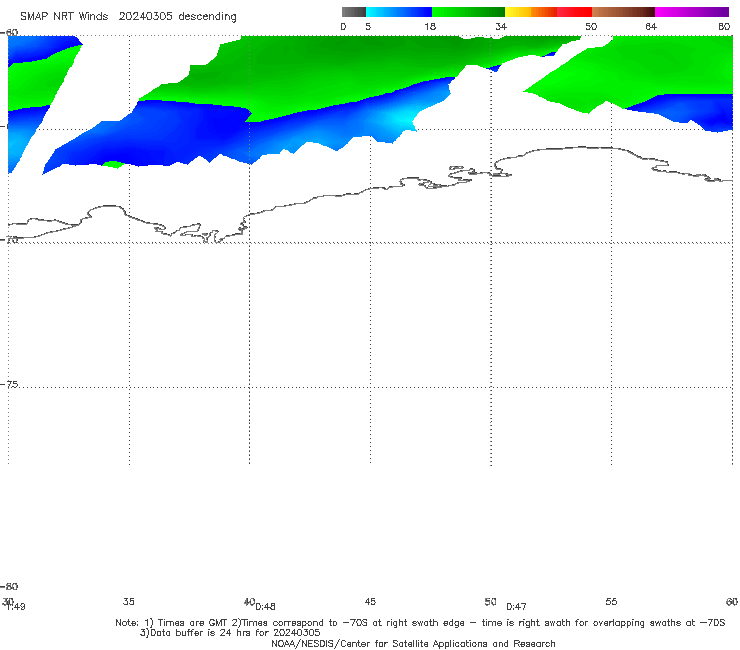Click the color bar scale label '64'
Viewport: 740px width, 650px height.
(x=651, y=27)
